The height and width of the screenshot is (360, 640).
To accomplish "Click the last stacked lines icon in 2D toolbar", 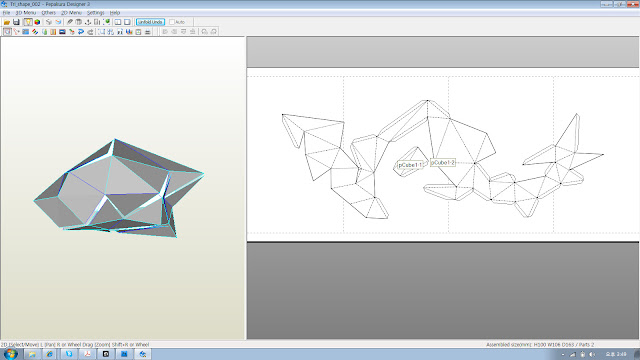I will (147, 31).
